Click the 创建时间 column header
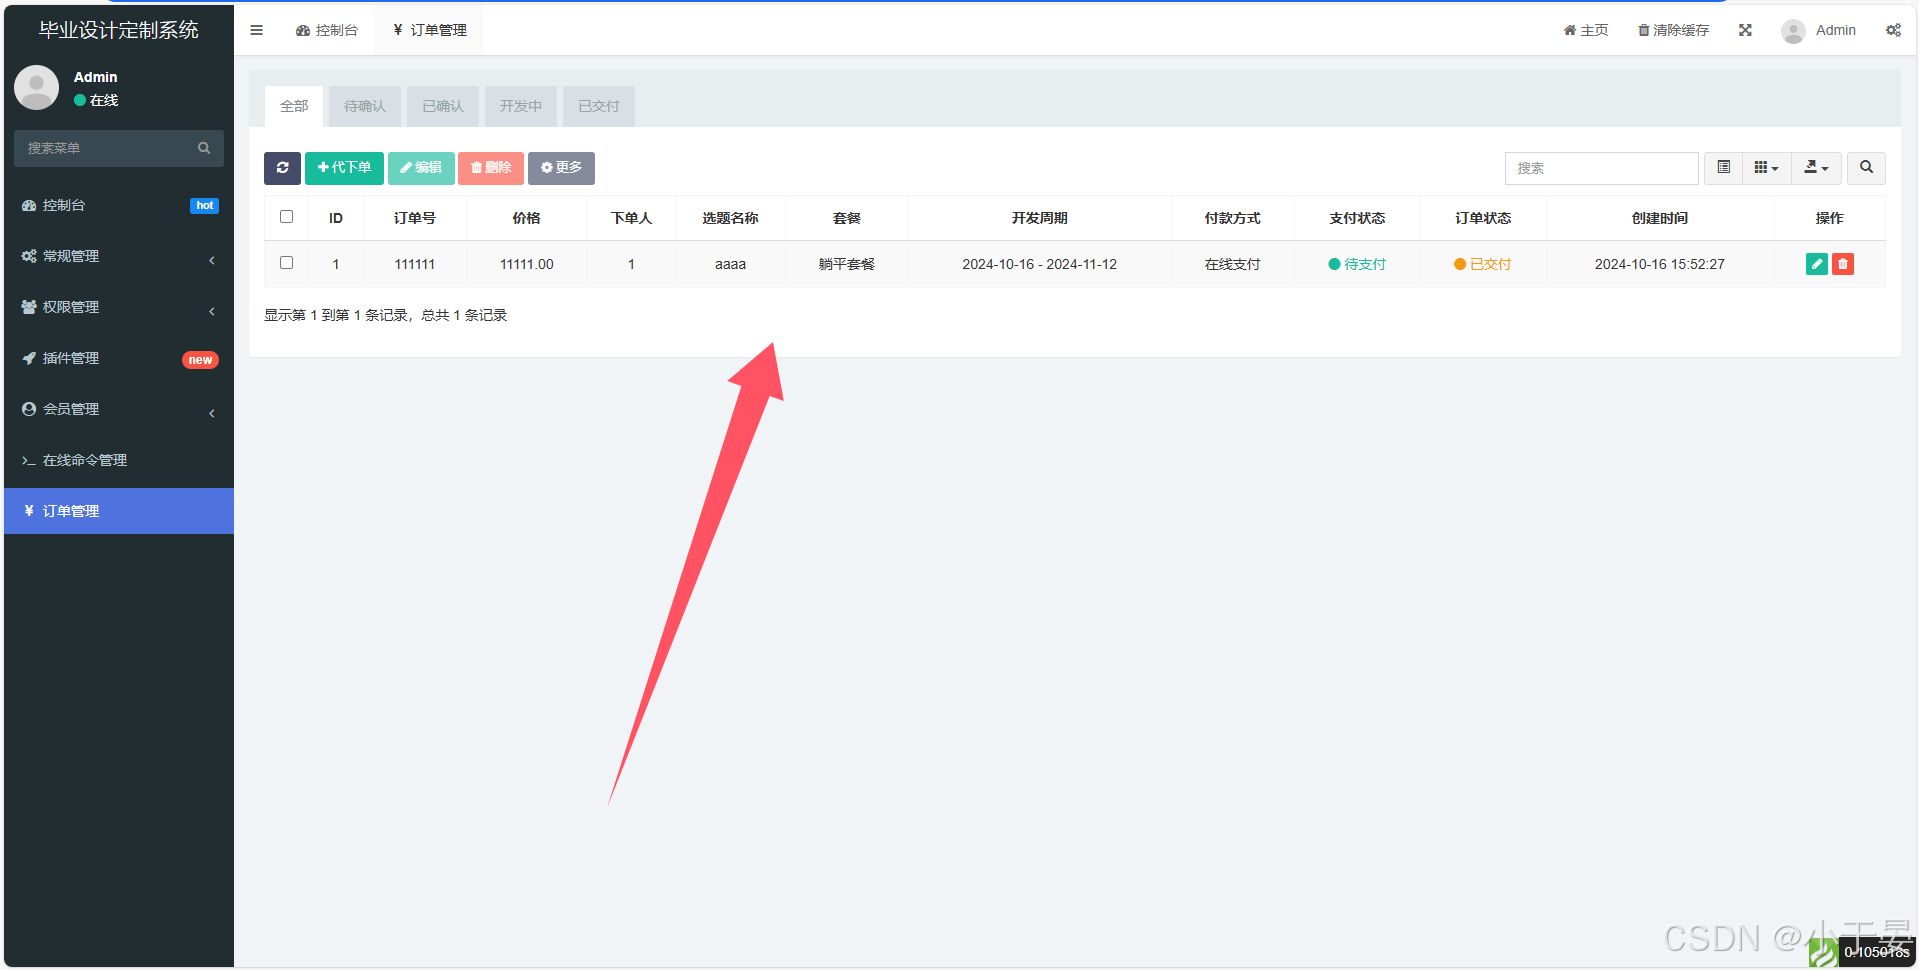The image size is (1919, 970). (x=1660, y=218)
